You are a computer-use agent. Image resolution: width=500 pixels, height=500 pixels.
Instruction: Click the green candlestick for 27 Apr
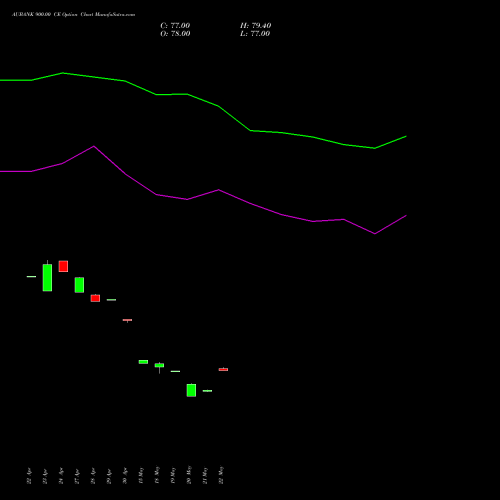tap(79, 285)
